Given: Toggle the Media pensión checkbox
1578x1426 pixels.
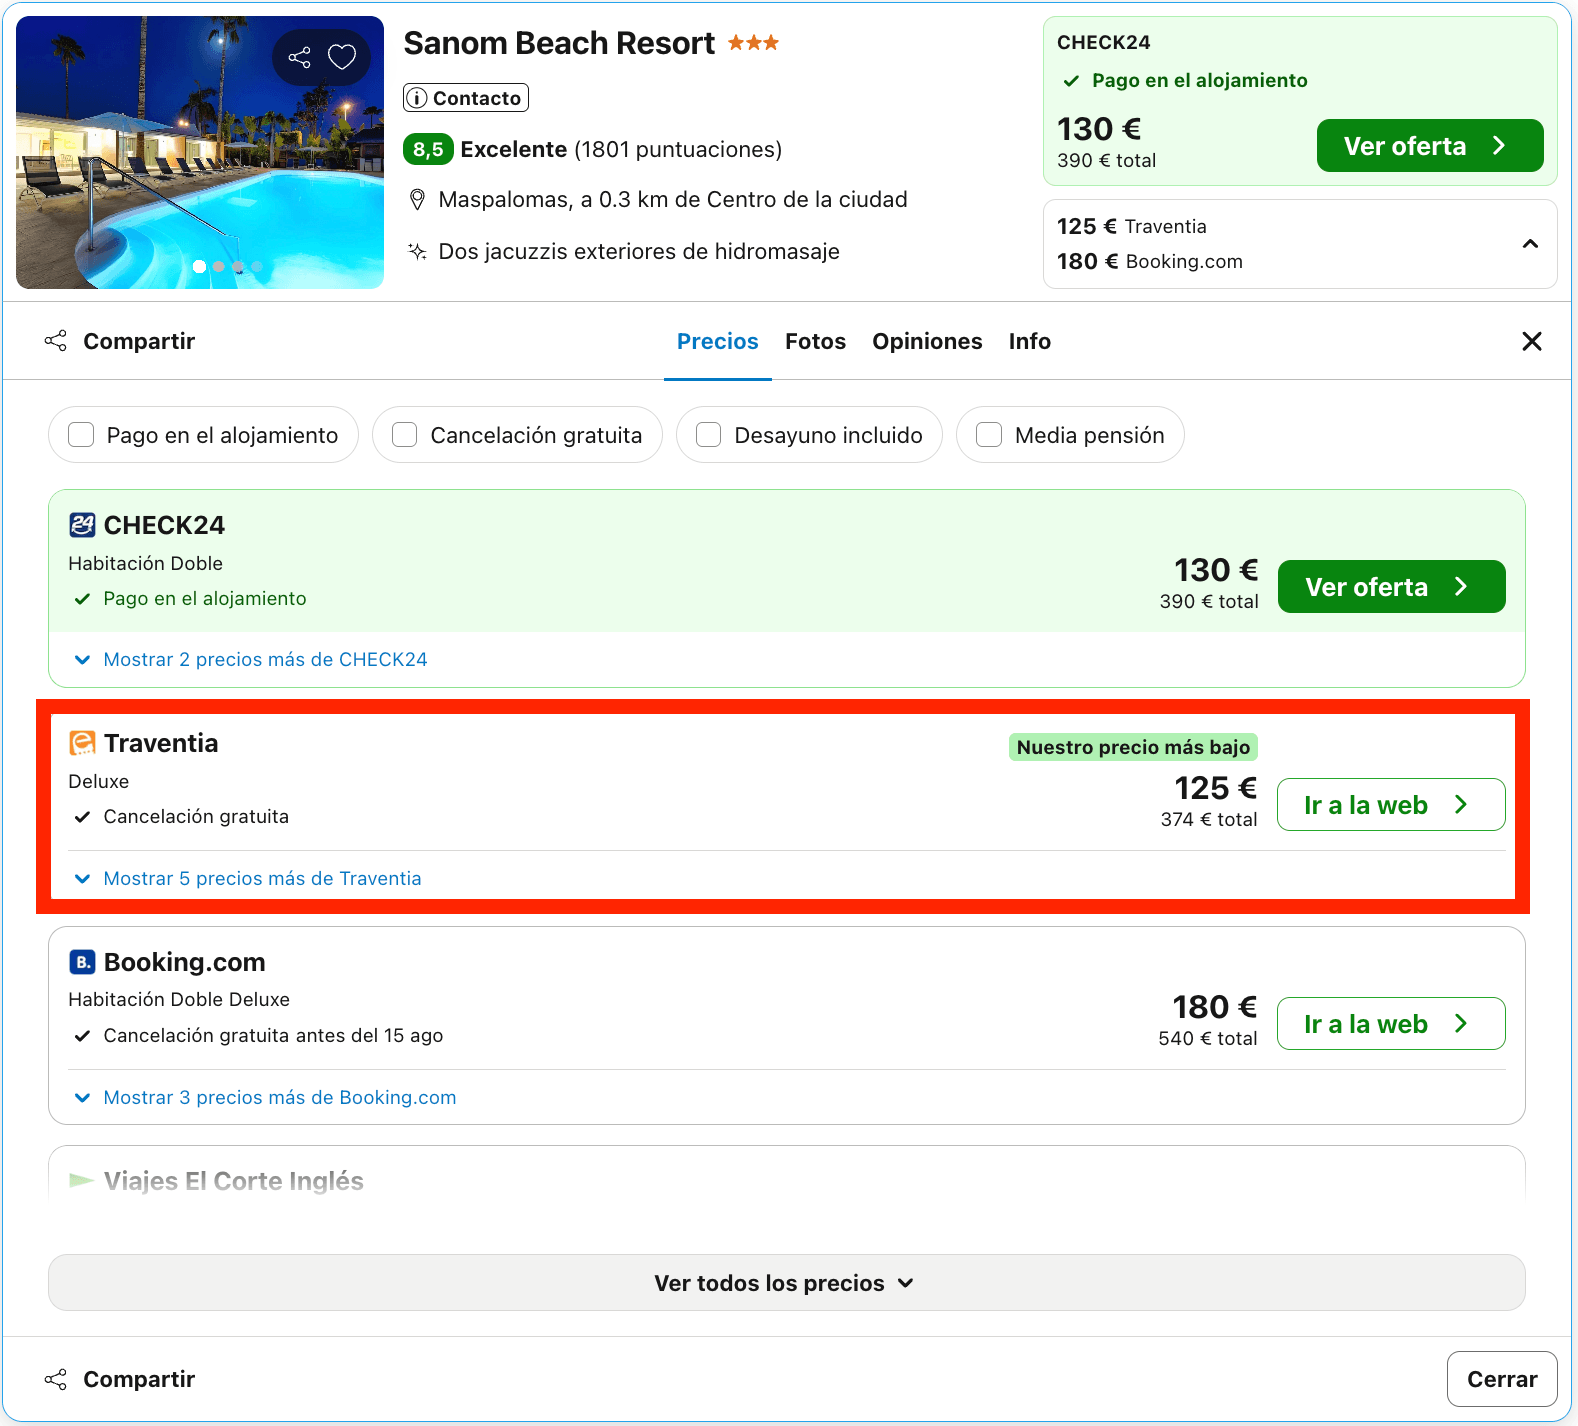Looking at the screenshot, I should 989,435.
